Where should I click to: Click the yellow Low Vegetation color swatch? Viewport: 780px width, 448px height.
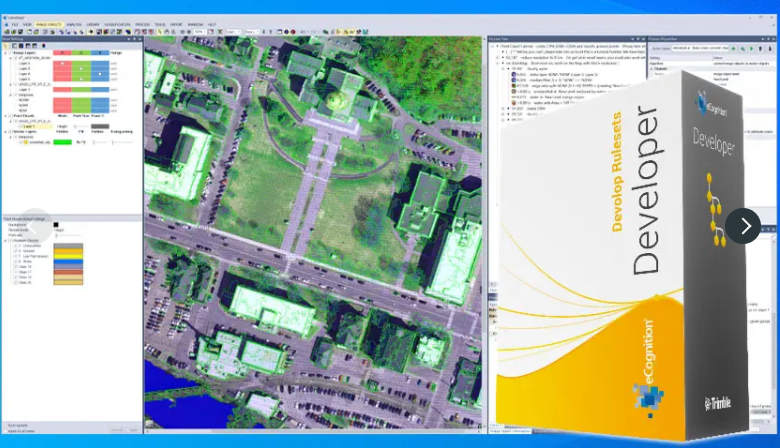[x=68, y=256]
